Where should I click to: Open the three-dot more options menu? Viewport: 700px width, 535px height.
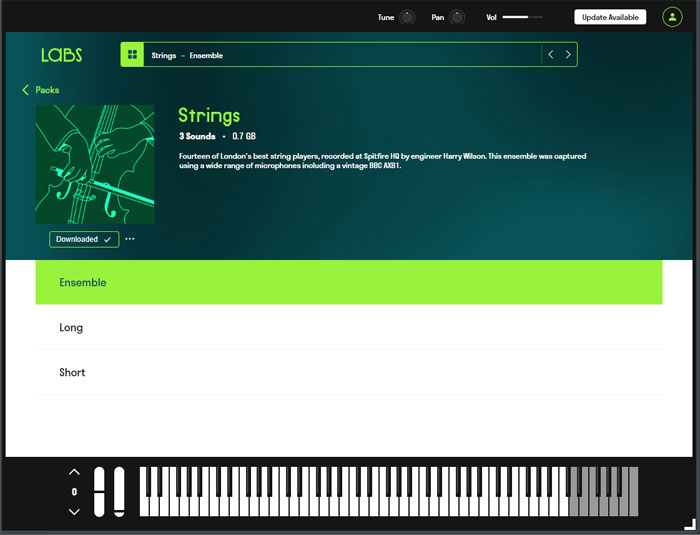point(130,239)
